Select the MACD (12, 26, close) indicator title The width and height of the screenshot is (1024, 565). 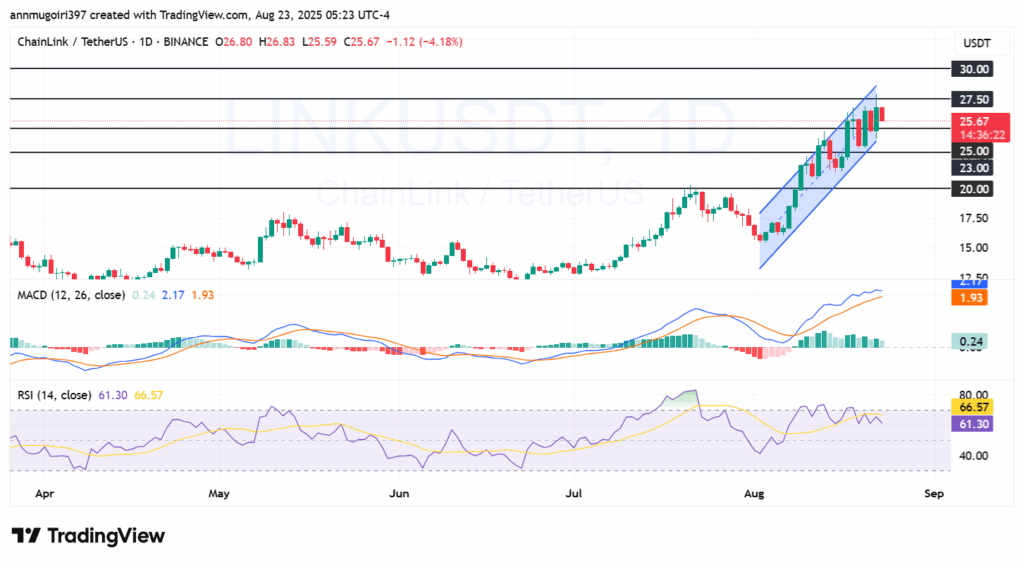click(x=71, y=295)
